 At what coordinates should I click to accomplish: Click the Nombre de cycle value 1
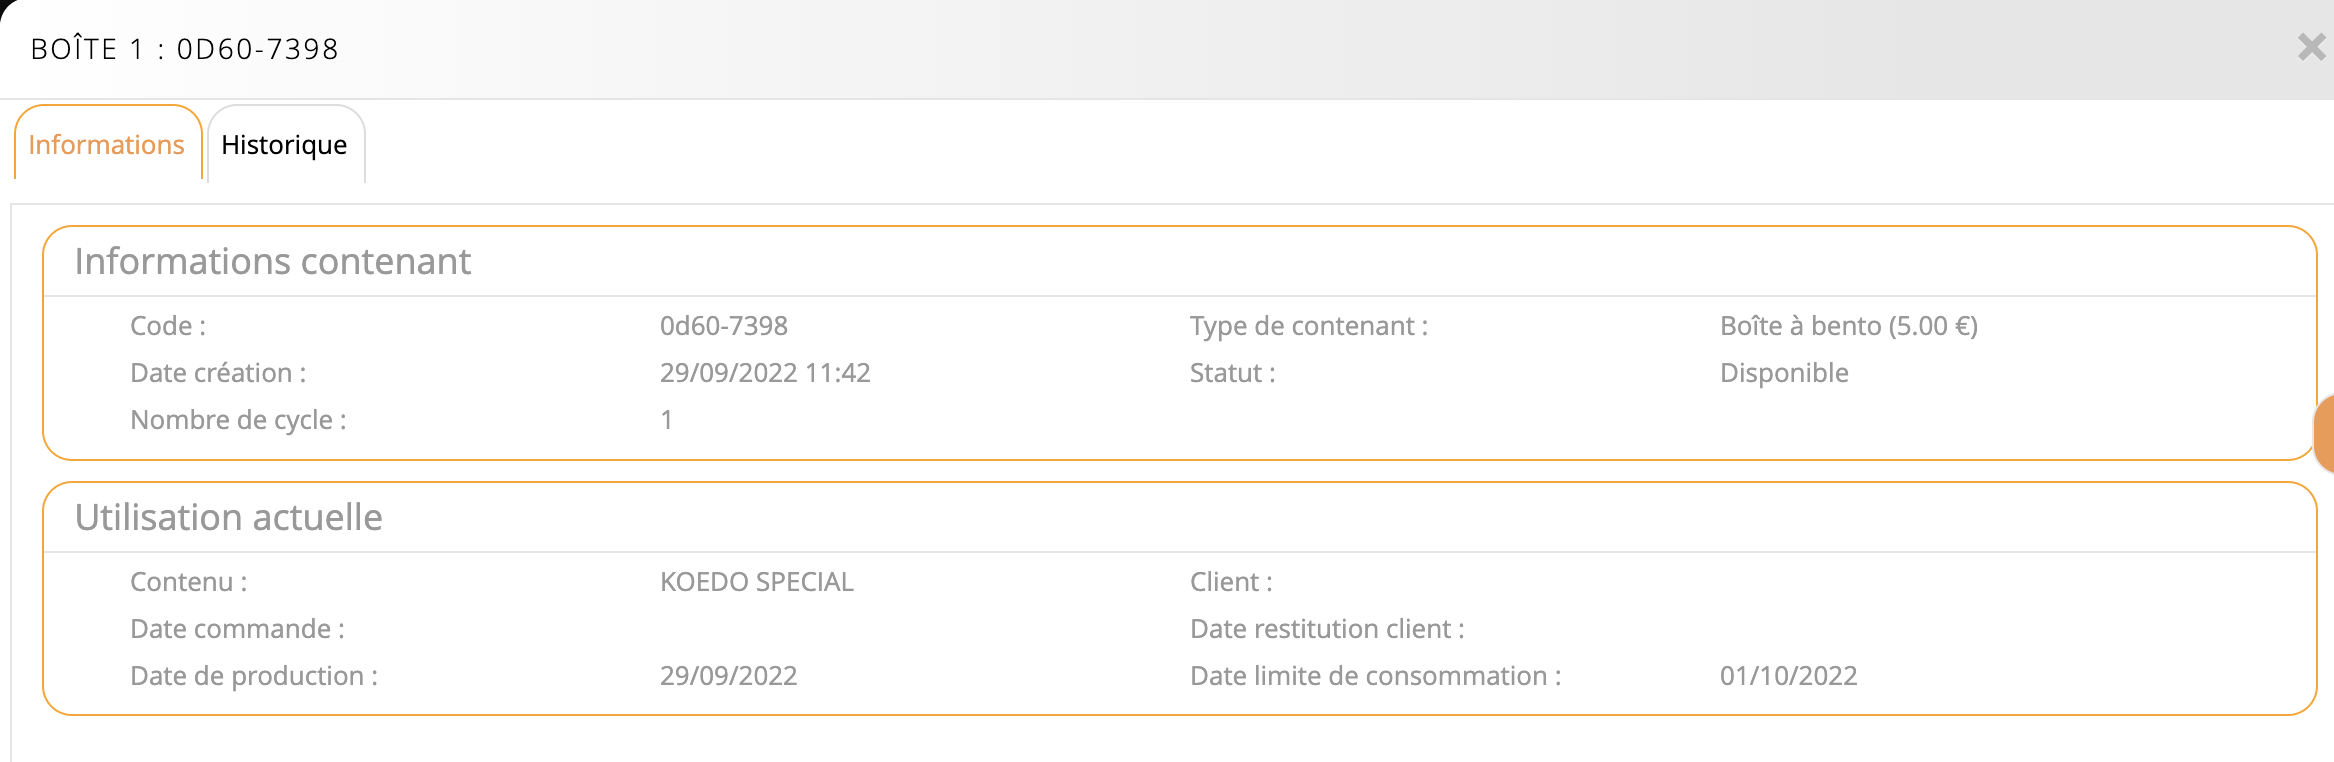point(667,420)
